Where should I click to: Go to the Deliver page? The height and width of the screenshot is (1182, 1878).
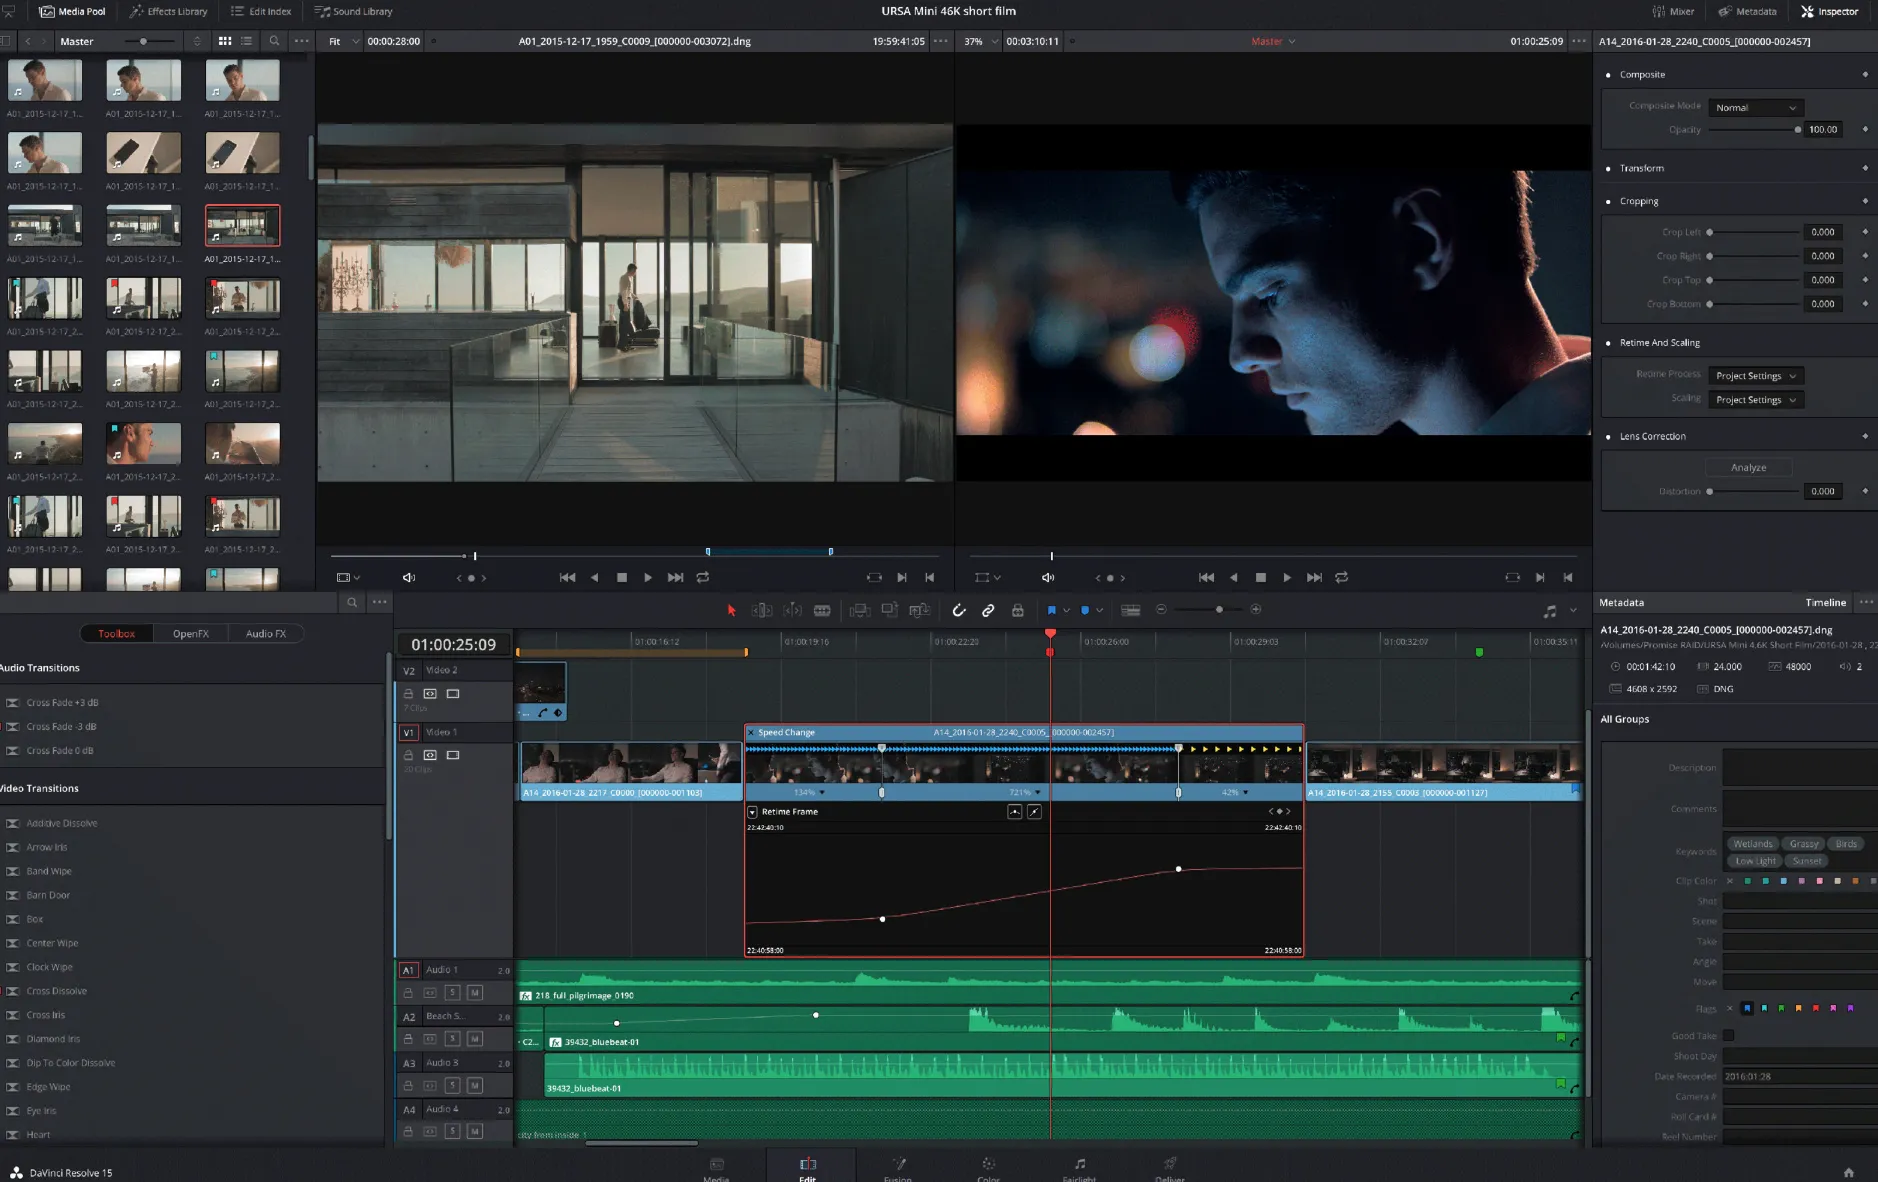click(x=1170, y=1168)
